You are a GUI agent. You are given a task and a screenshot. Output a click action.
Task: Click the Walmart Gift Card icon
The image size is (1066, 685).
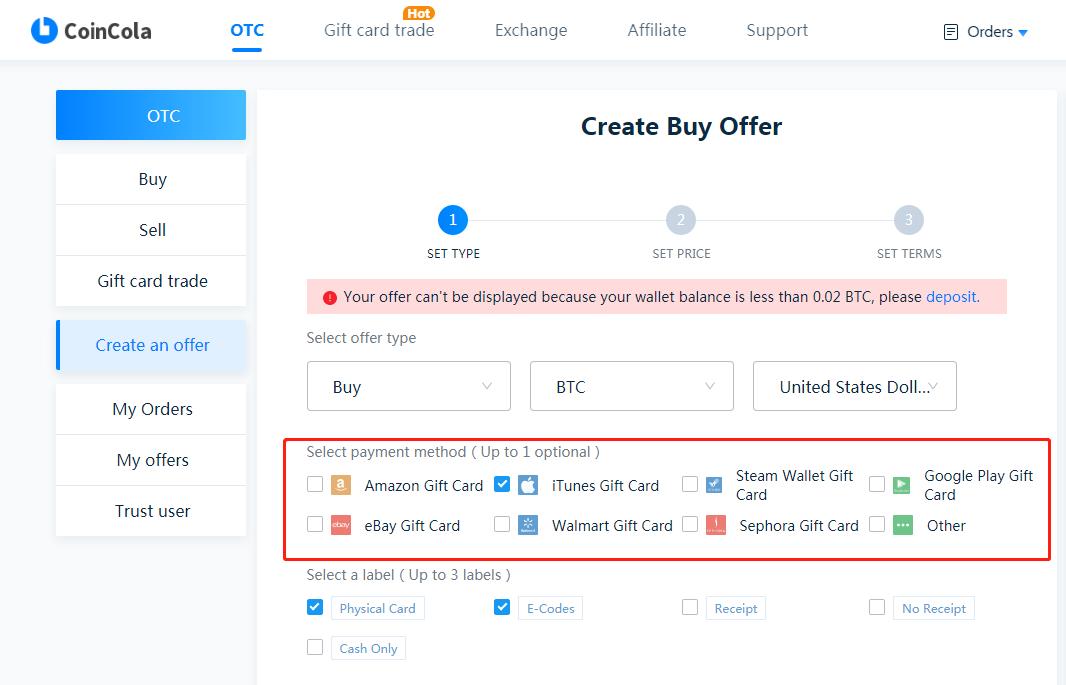528,525
